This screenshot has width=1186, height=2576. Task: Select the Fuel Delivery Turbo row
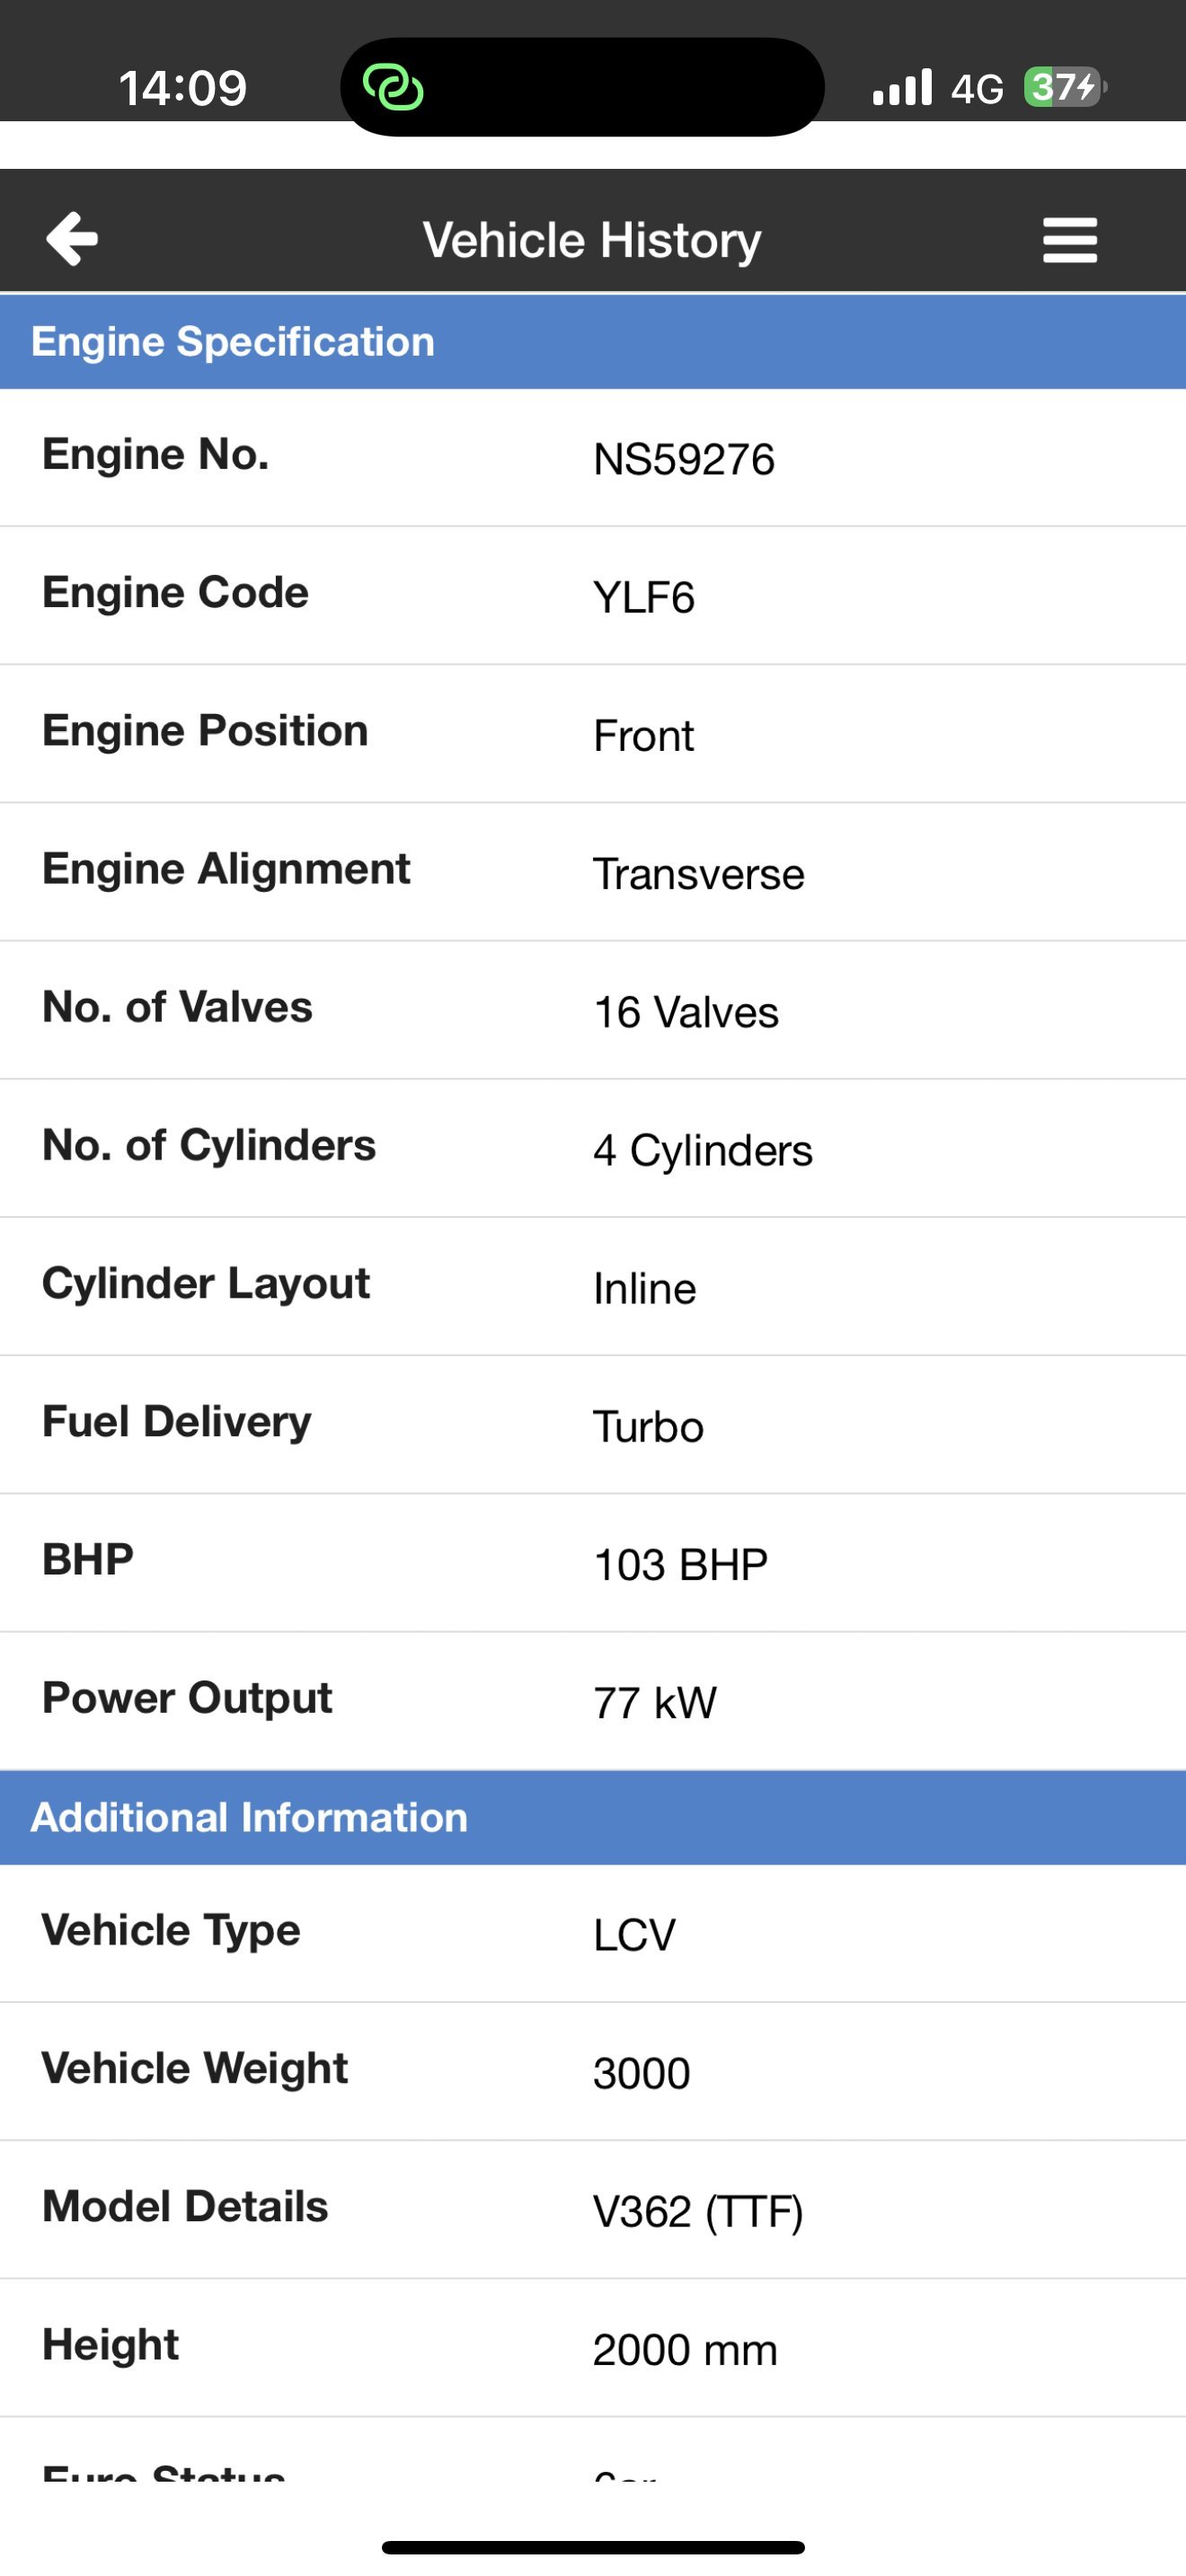point(593,1425)
